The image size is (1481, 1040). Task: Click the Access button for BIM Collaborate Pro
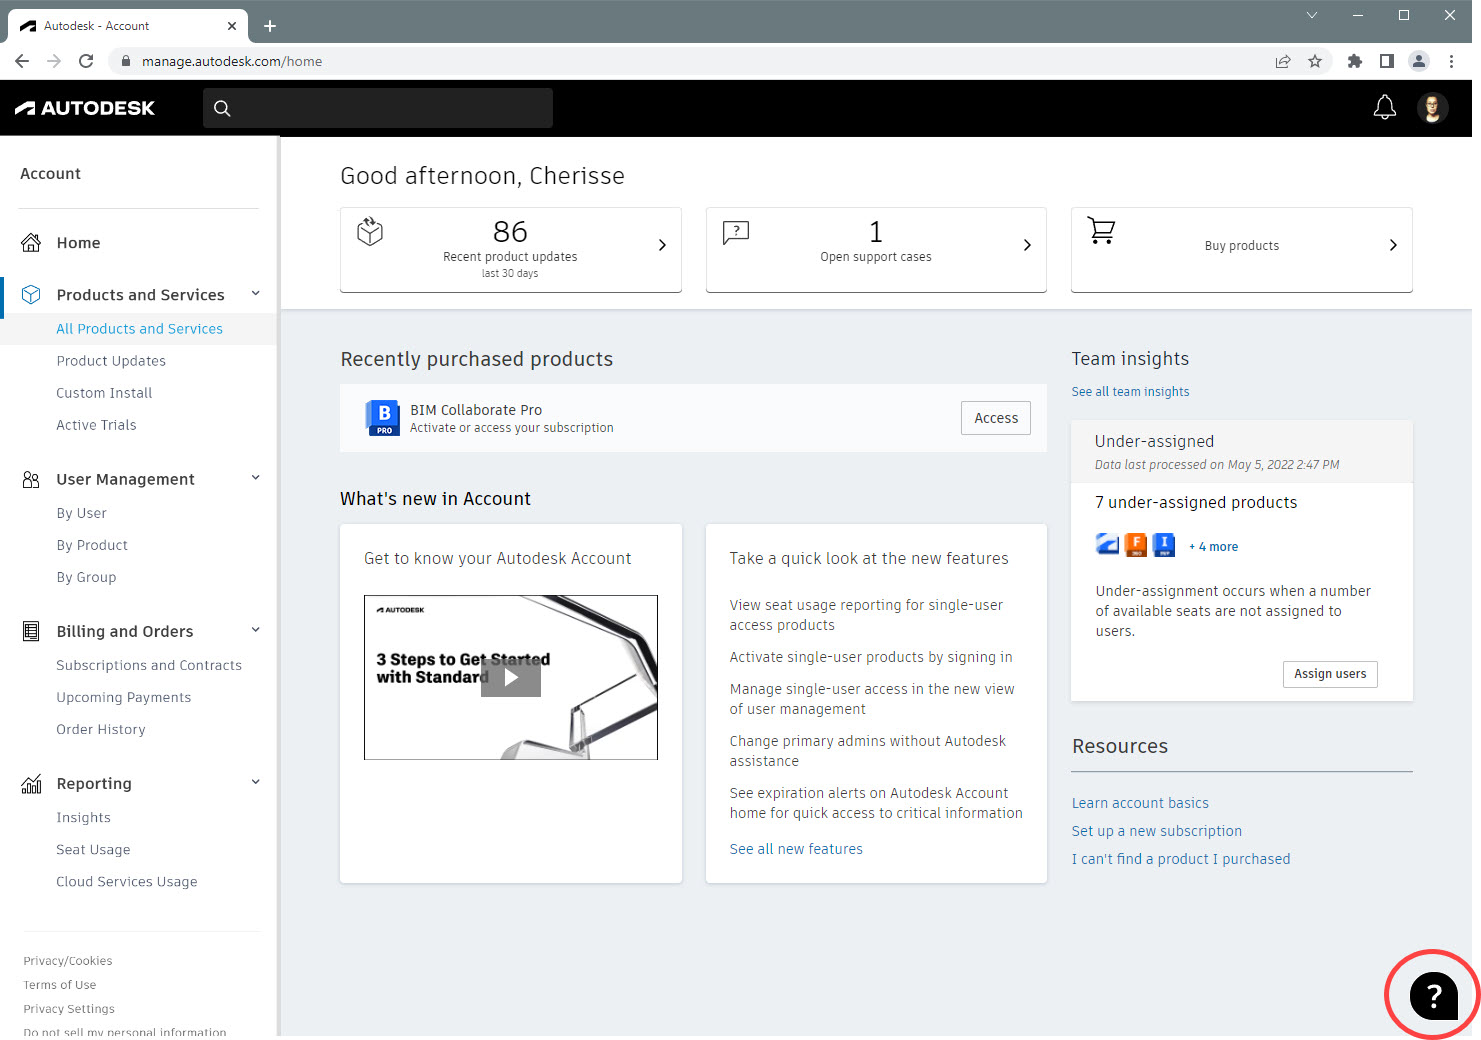(996, 418)
